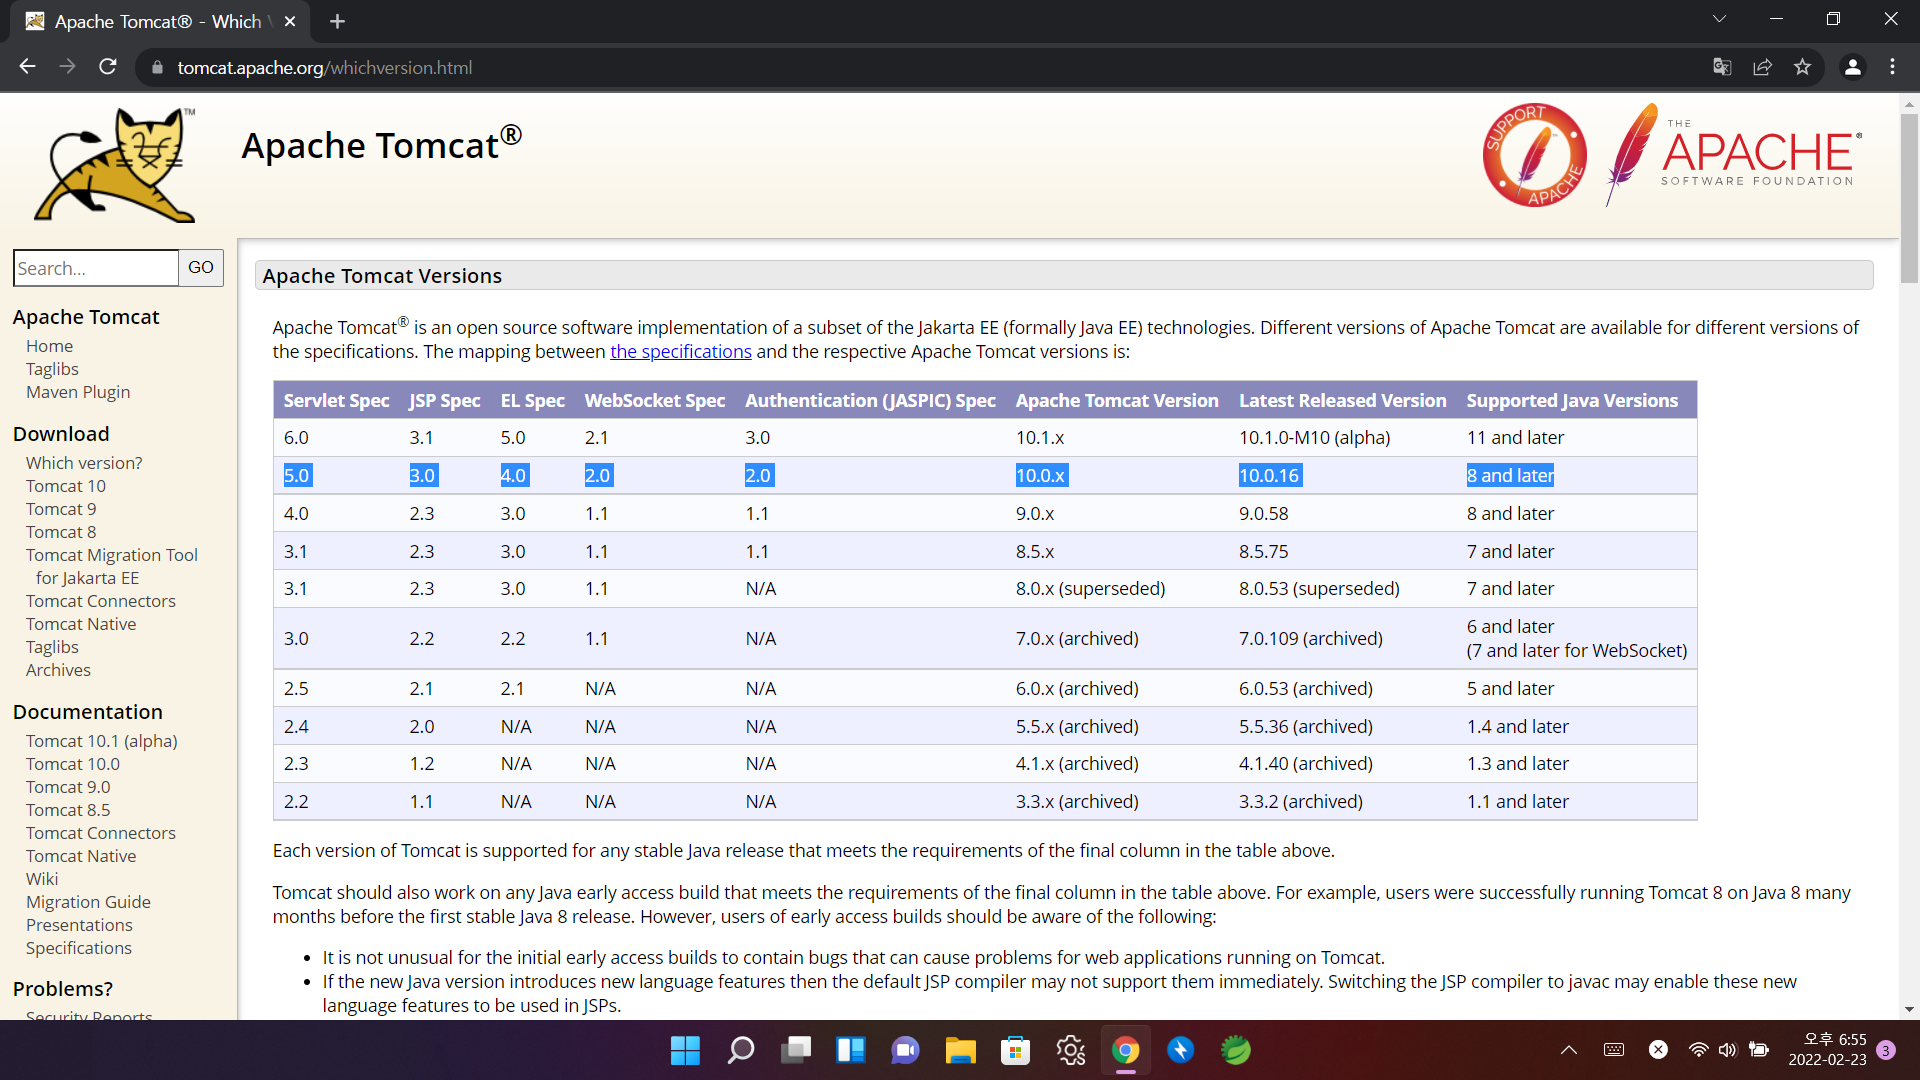This screenshot has height=1080, width=1920.
Task: Click the page vertical scrollbar
Action: [1909, 200]
